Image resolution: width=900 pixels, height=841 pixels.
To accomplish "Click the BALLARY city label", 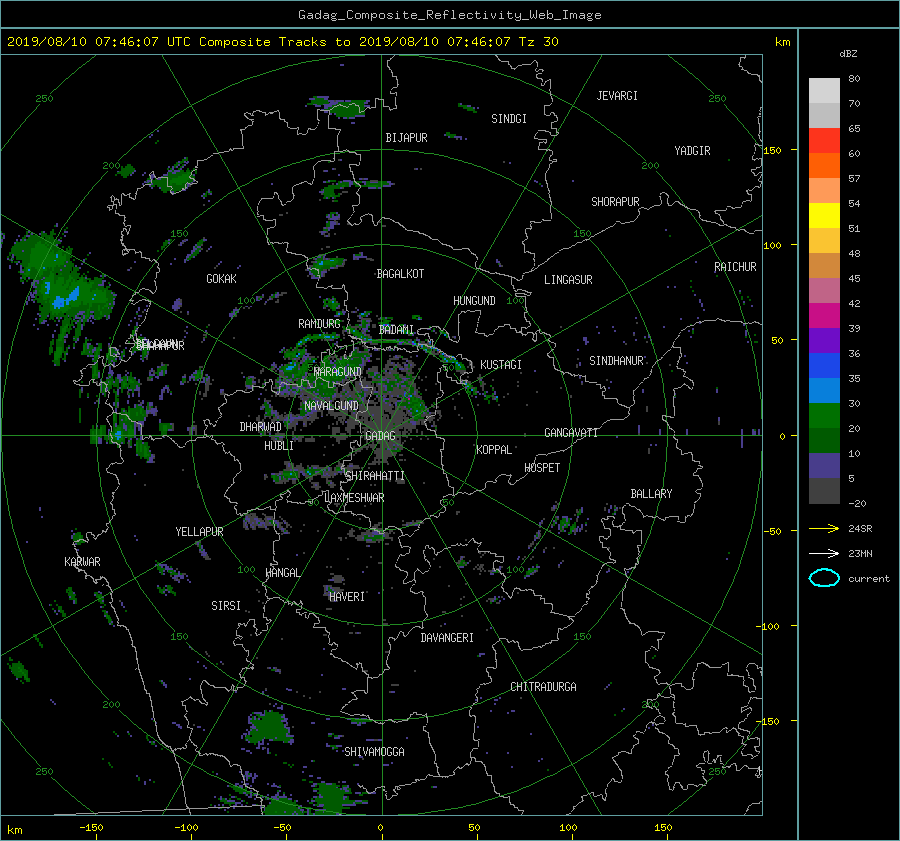I will pyautogui.click(x=651, y=494).
